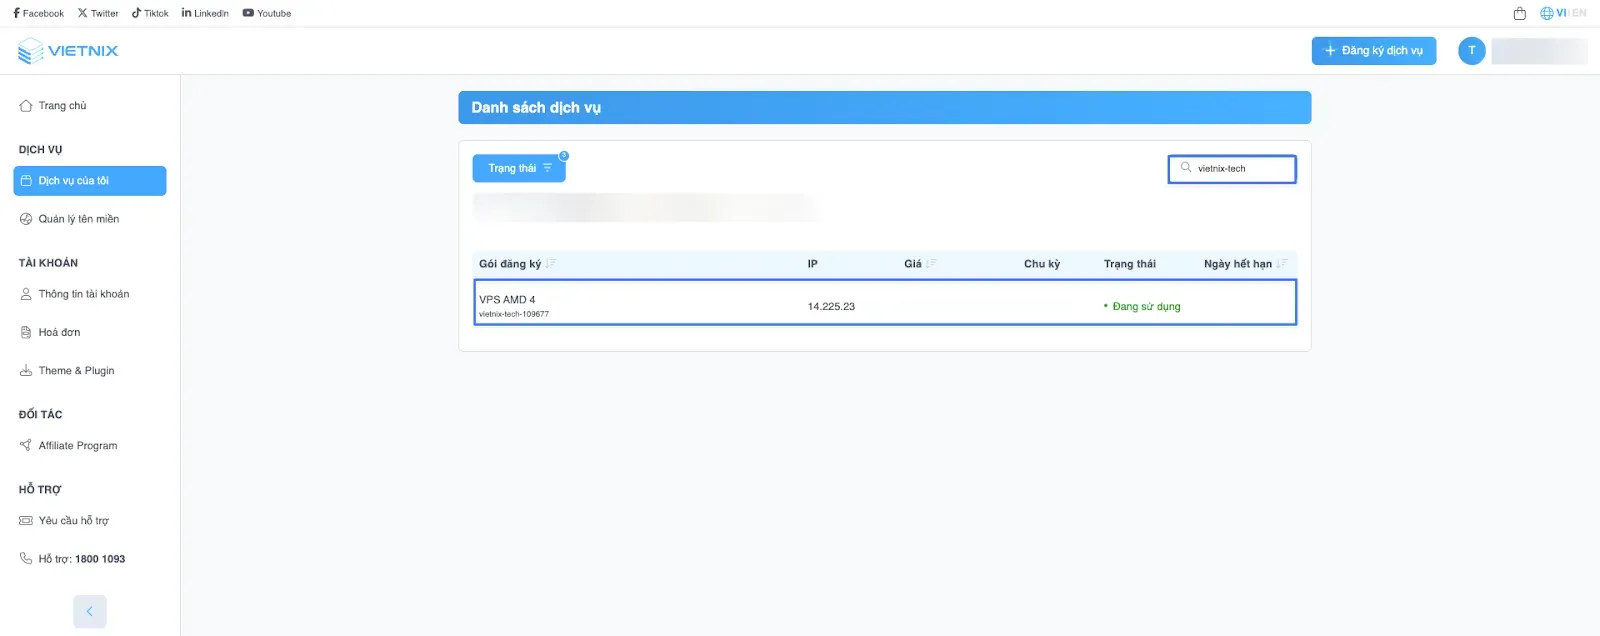
Task: Open the Trạng thái filter dropdown
Action: 519,168
